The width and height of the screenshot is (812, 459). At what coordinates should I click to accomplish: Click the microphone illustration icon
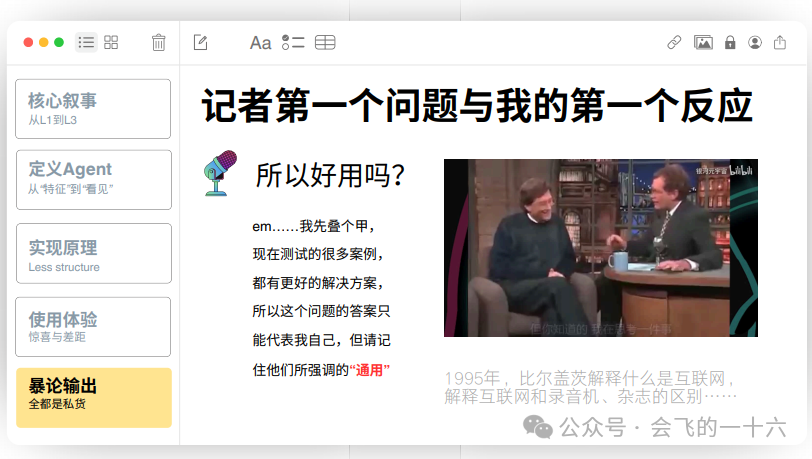click(x=220, y=173)
